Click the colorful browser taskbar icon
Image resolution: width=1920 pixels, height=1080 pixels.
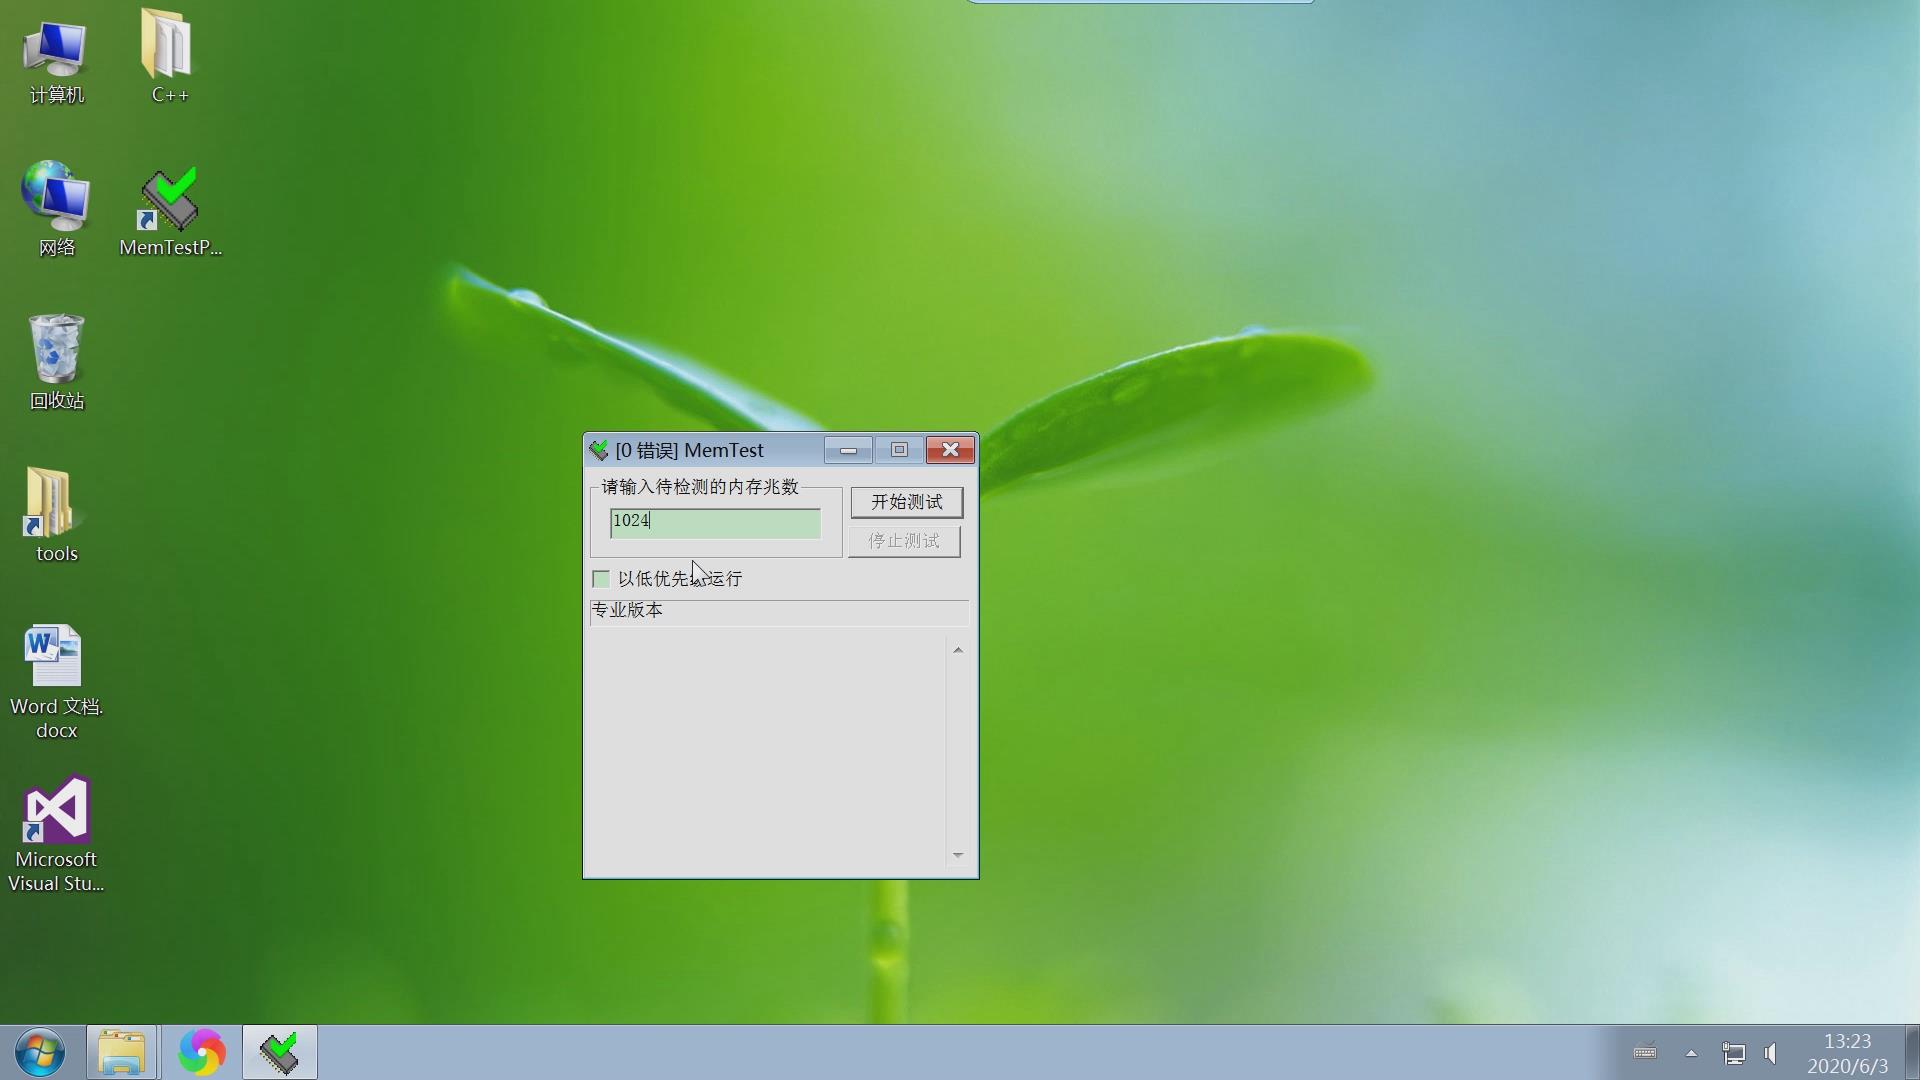(x=201, y=1052)
